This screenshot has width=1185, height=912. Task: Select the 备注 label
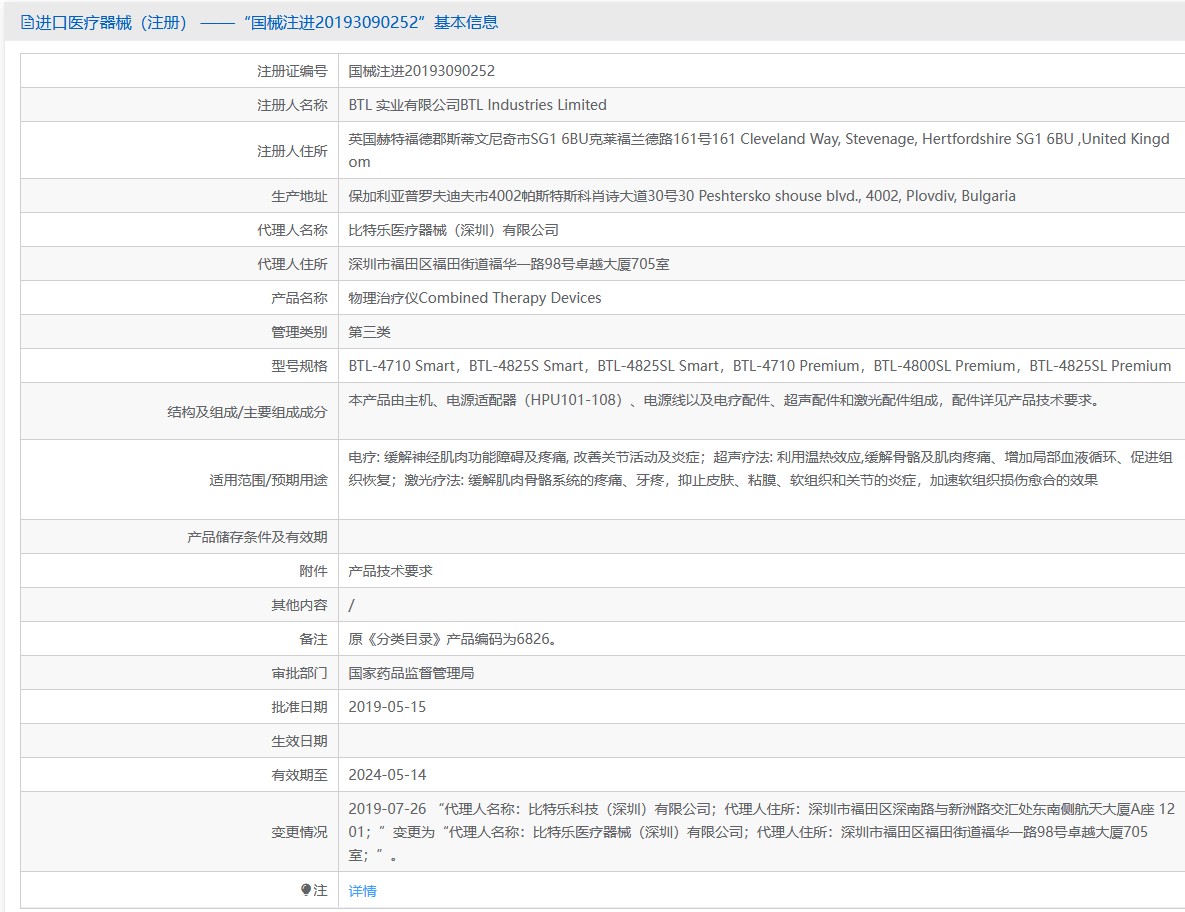(x=313, y=639)
